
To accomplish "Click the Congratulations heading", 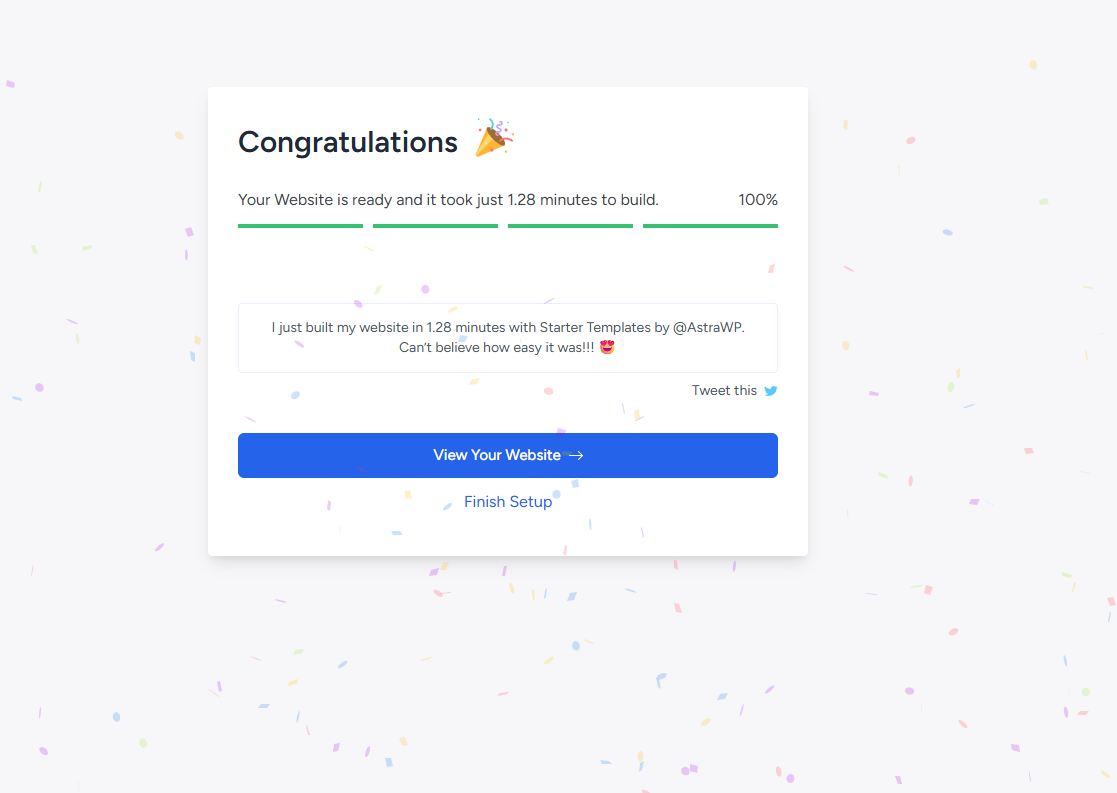I will (x=348, y=142).
